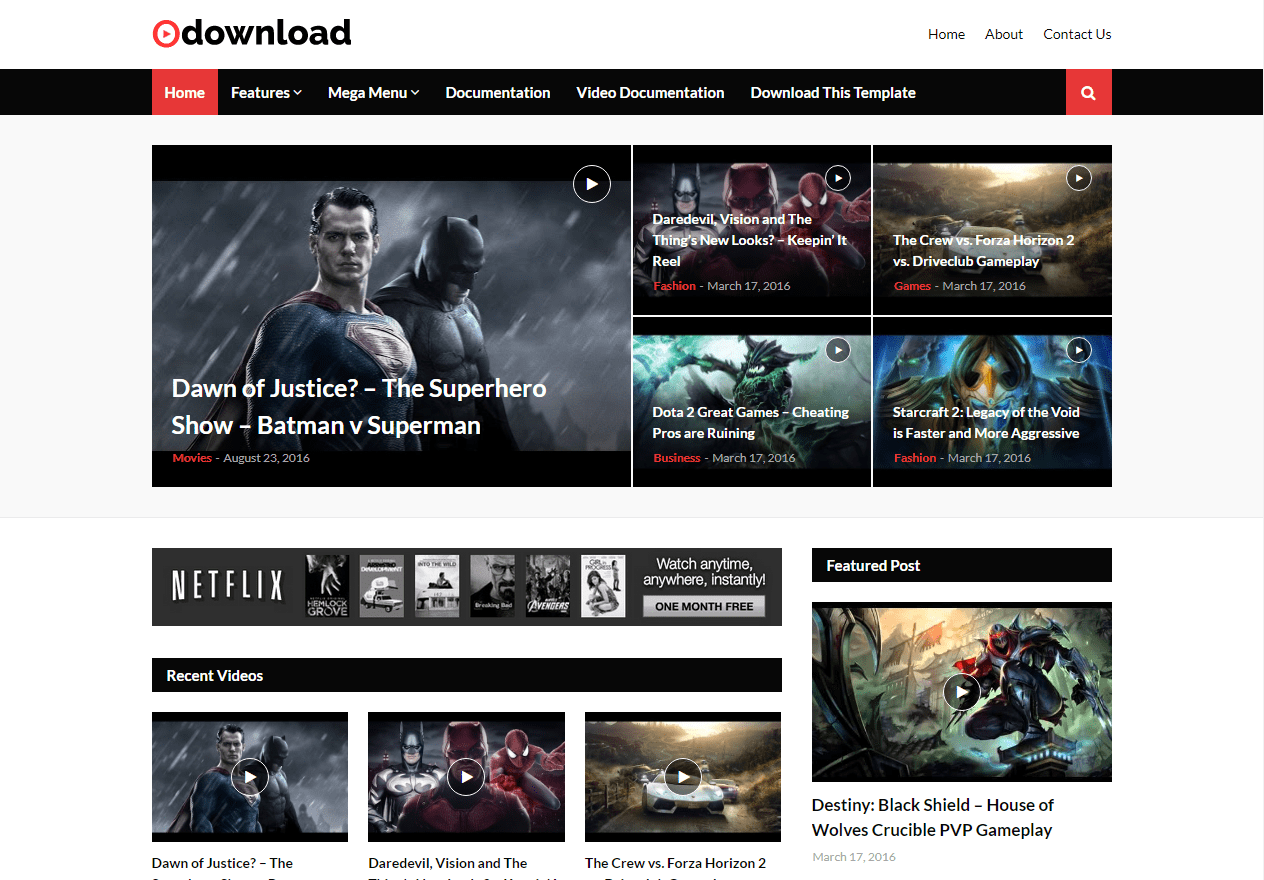Open 'Dawn of Justice? – The Superhero Show' hero headline
The width and height of the screenshot is (1264, 880).
coord(359,406)
